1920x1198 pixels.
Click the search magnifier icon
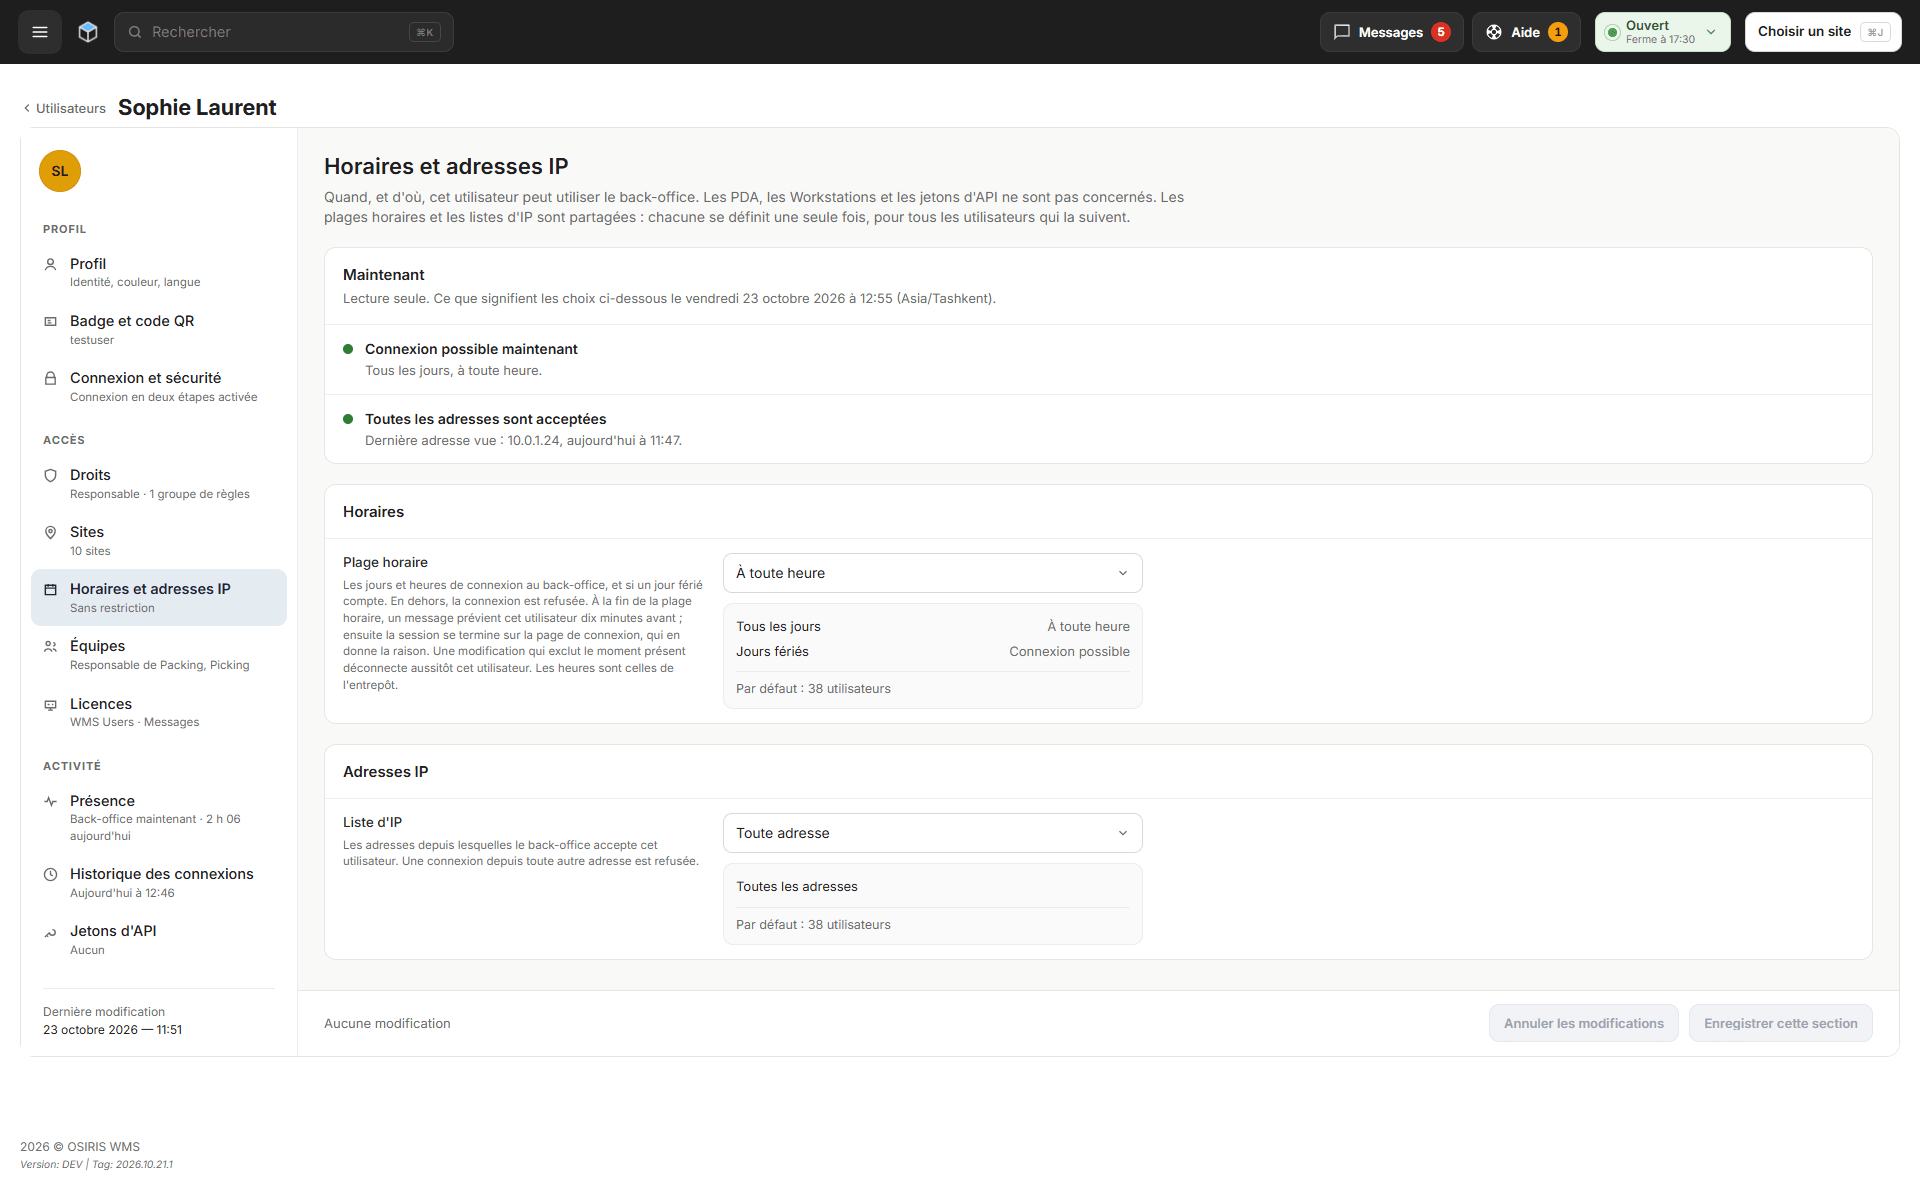(x=135, y=32)
